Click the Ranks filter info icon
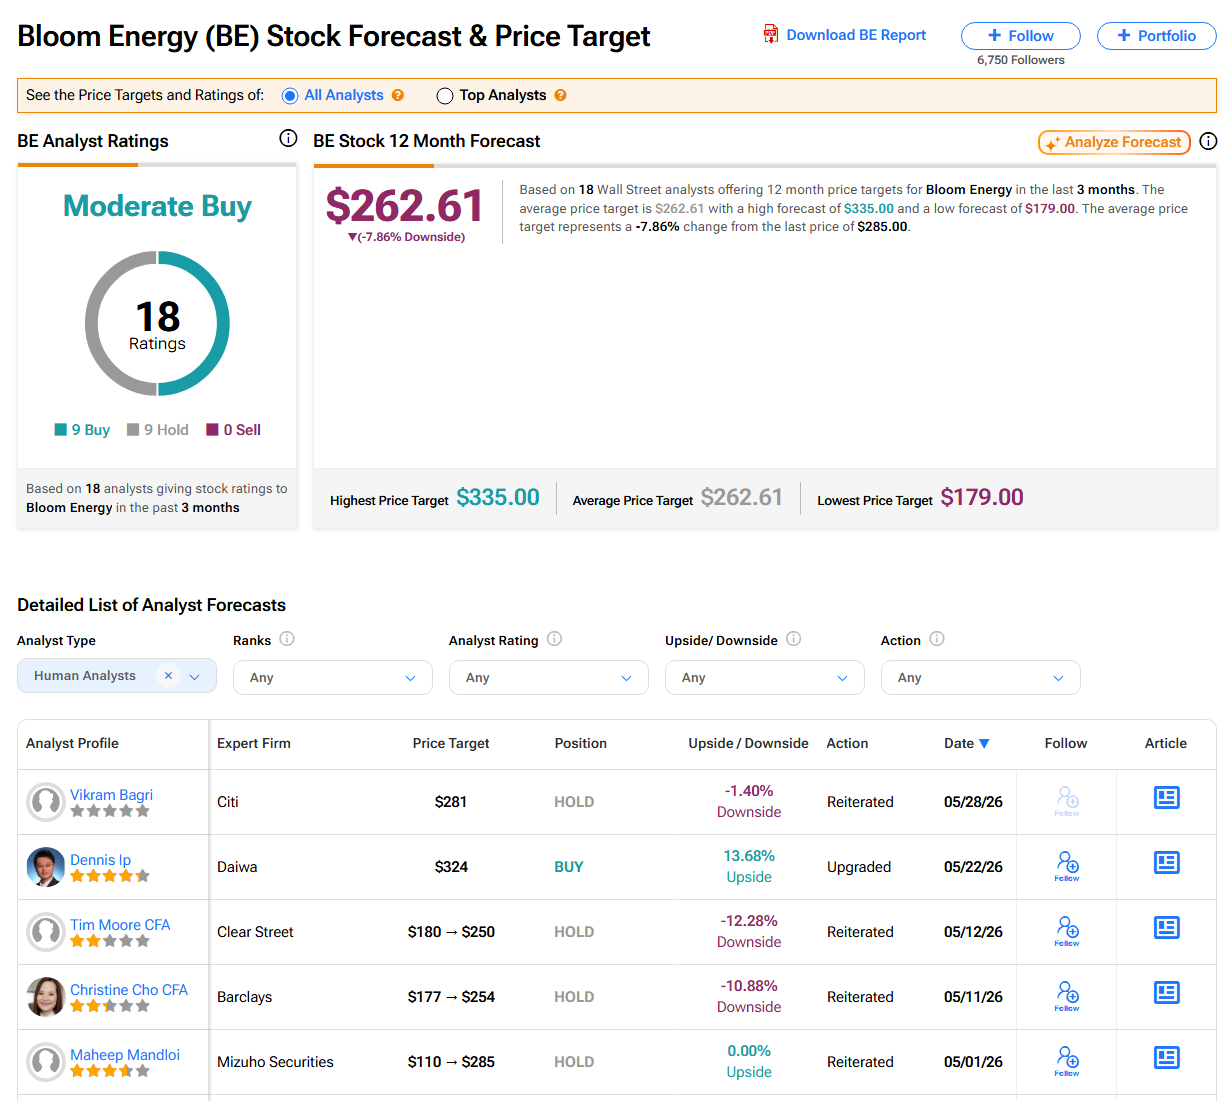 pos(287,639)
